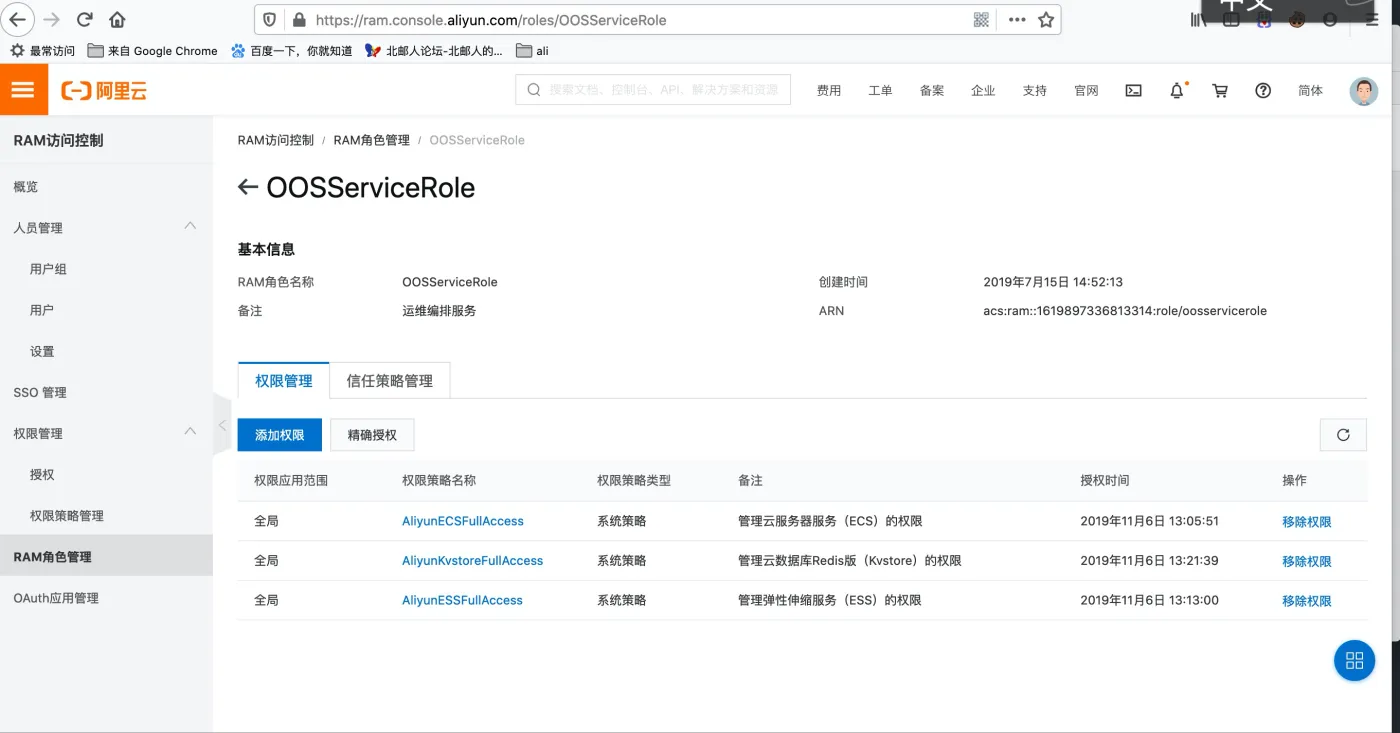Click the 运维编排服务 remark text

tap(439, 311)
